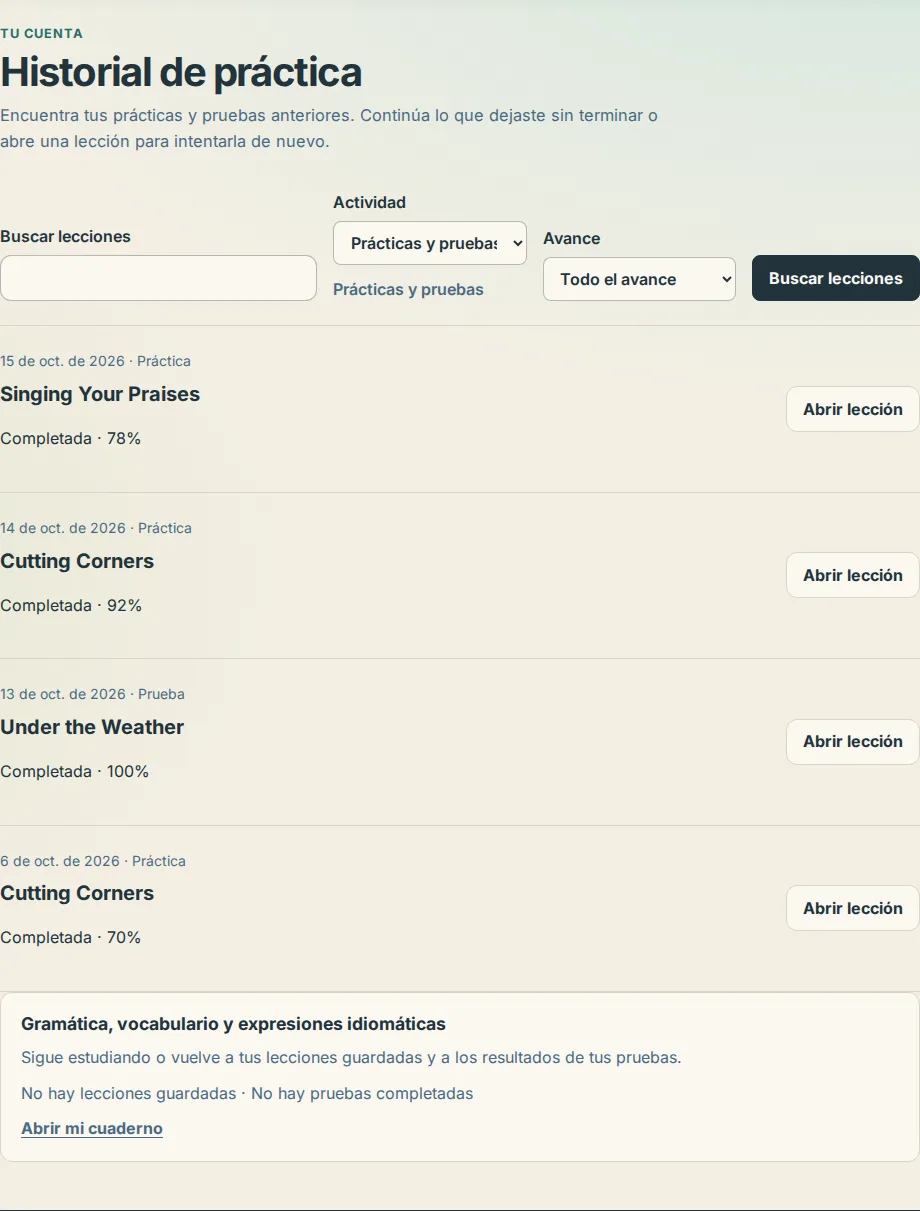This screenshot has width=920, height=1211.
Task: Open lesson Singing Your Praises via Abrir lección
Action: click(x=853, y=409)
